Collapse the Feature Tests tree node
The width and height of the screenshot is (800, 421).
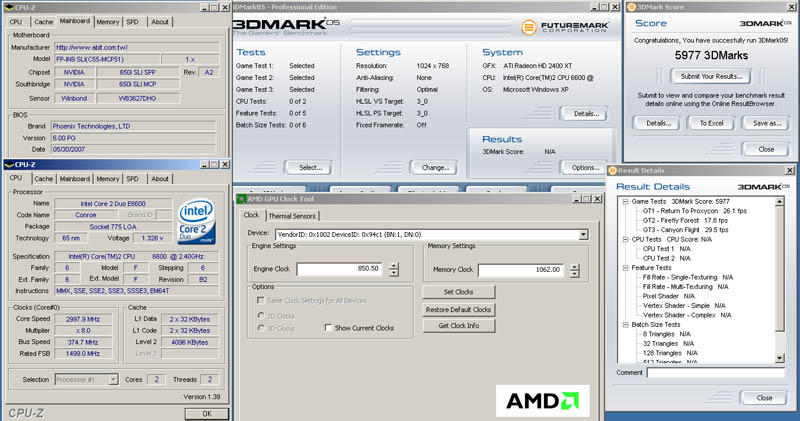[x=625, y=268]
